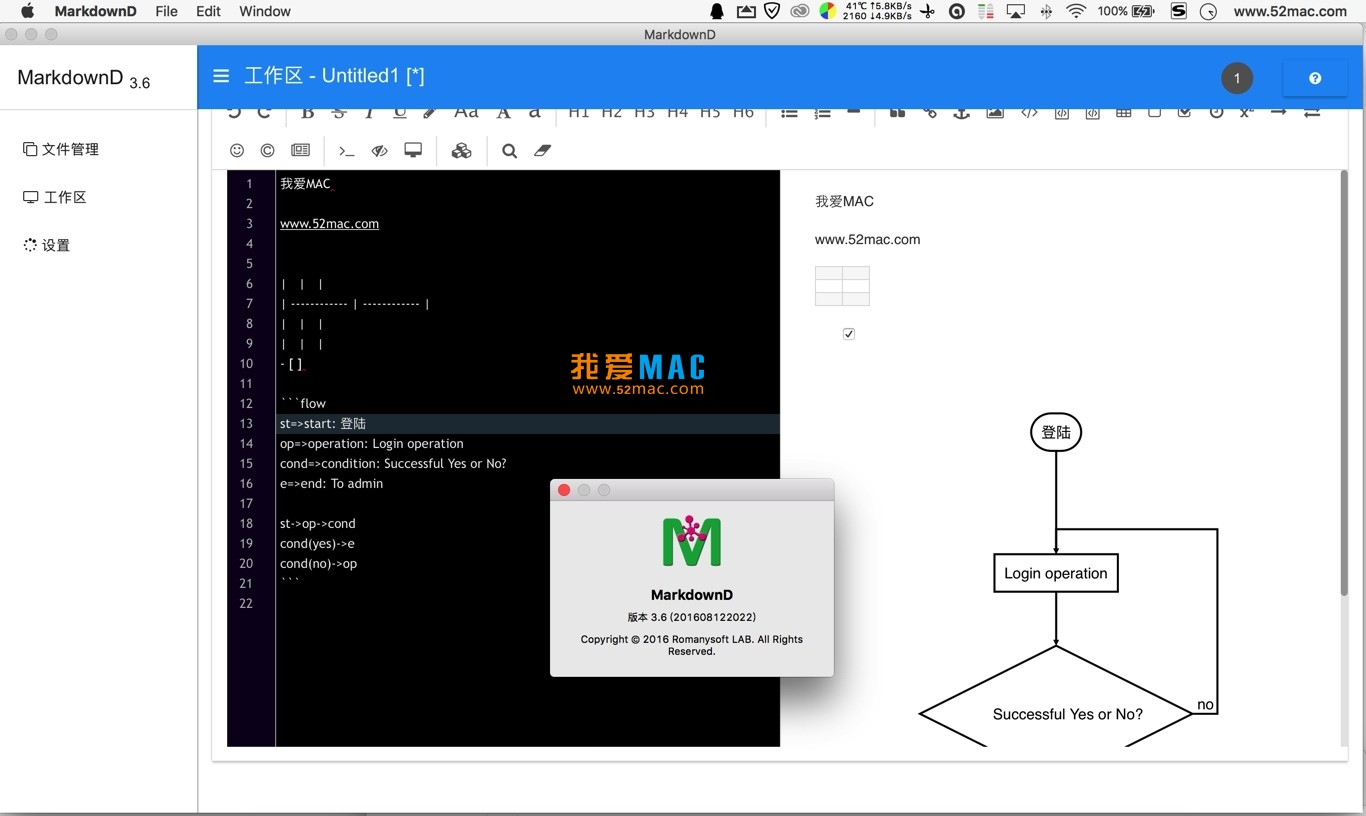Toggle preview with the eye-slash icon
1366x816 pixels.
[379, 151]
